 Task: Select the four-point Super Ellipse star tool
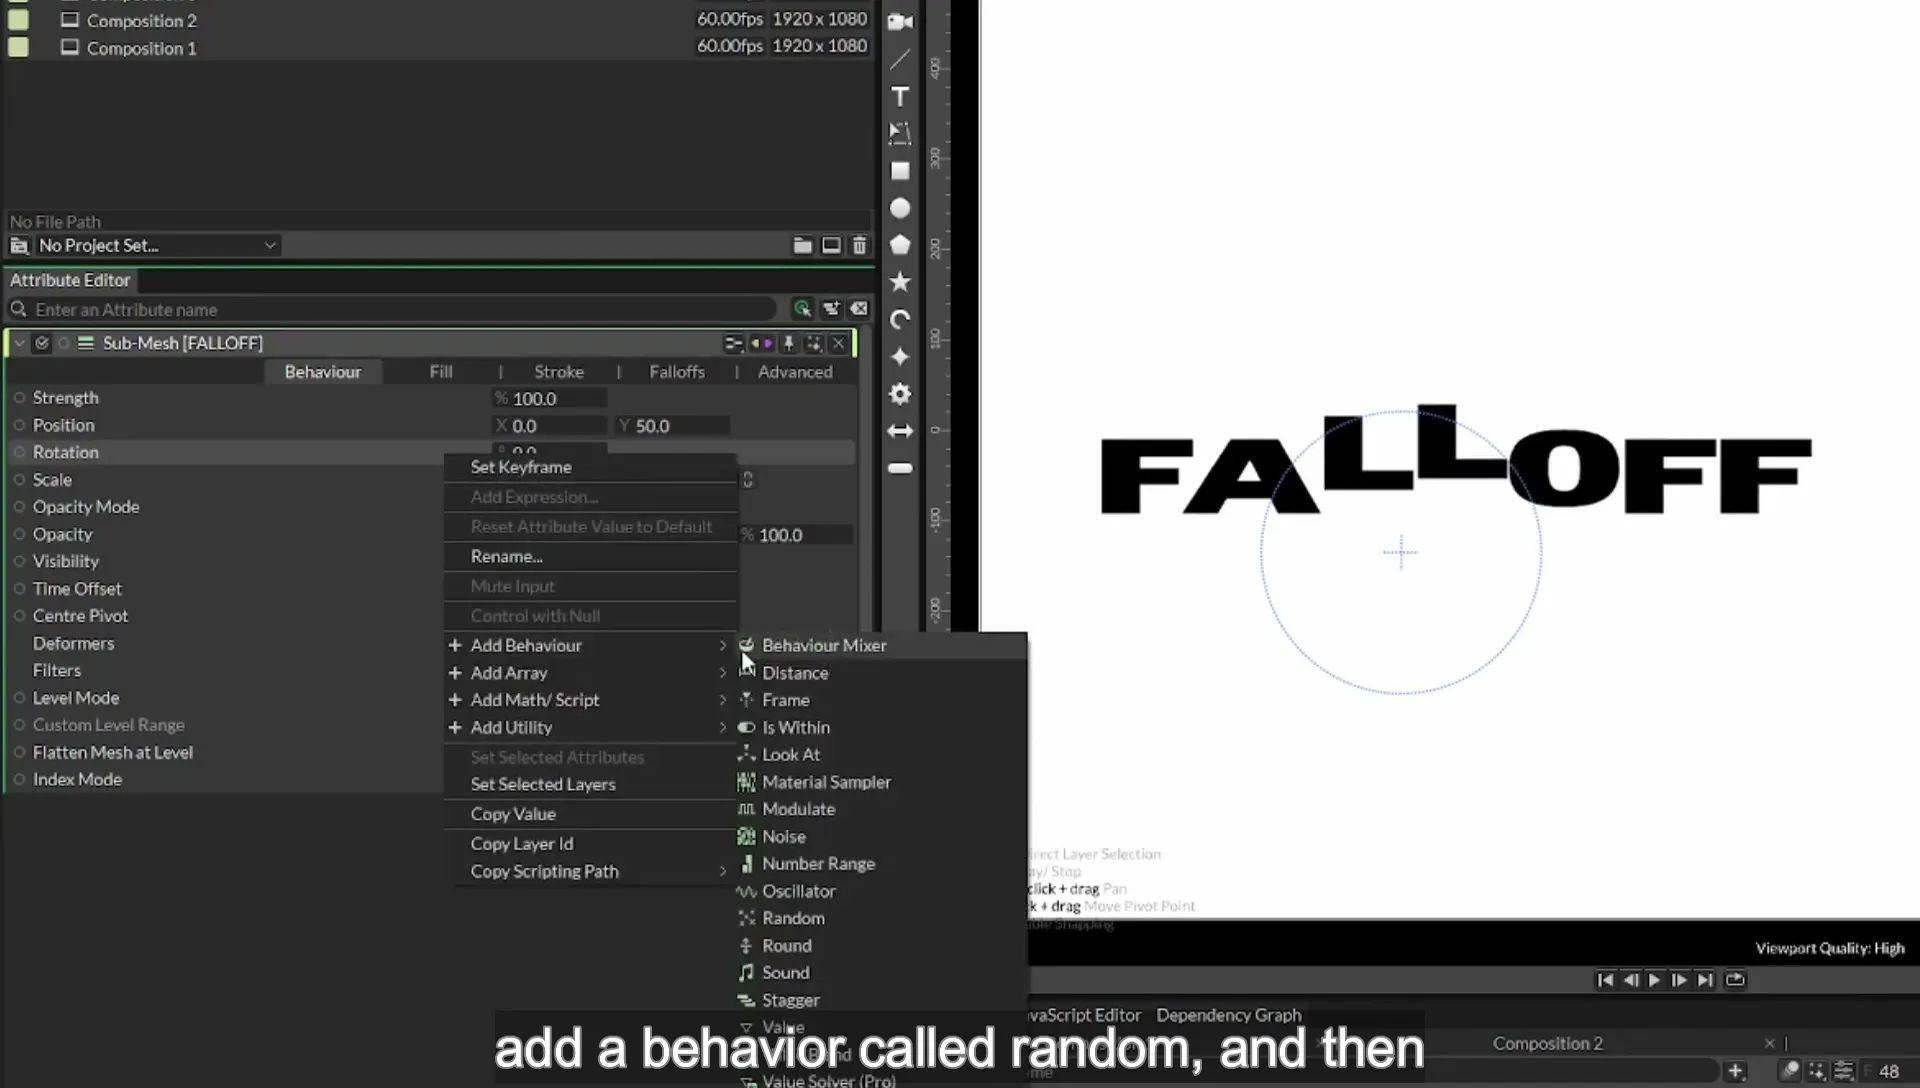tap(900, 357)
